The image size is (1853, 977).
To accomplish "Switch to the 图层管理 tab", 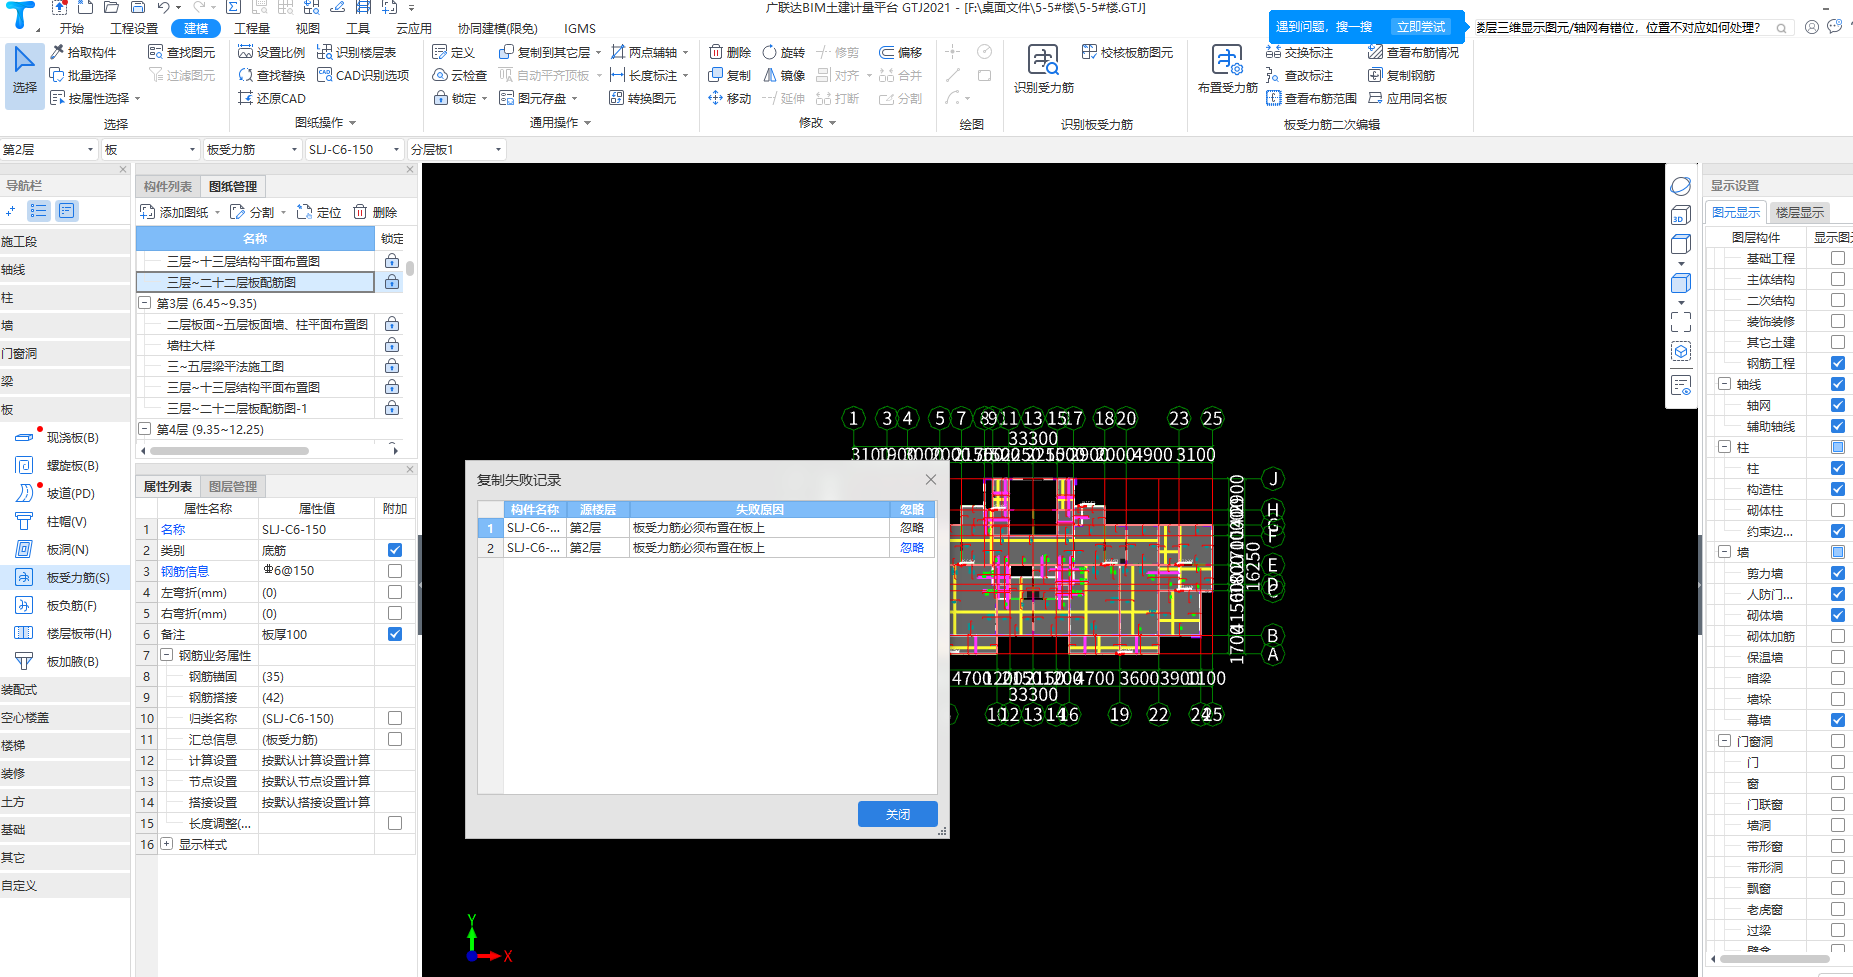I will pyautogui.click(x=233, y=486).
